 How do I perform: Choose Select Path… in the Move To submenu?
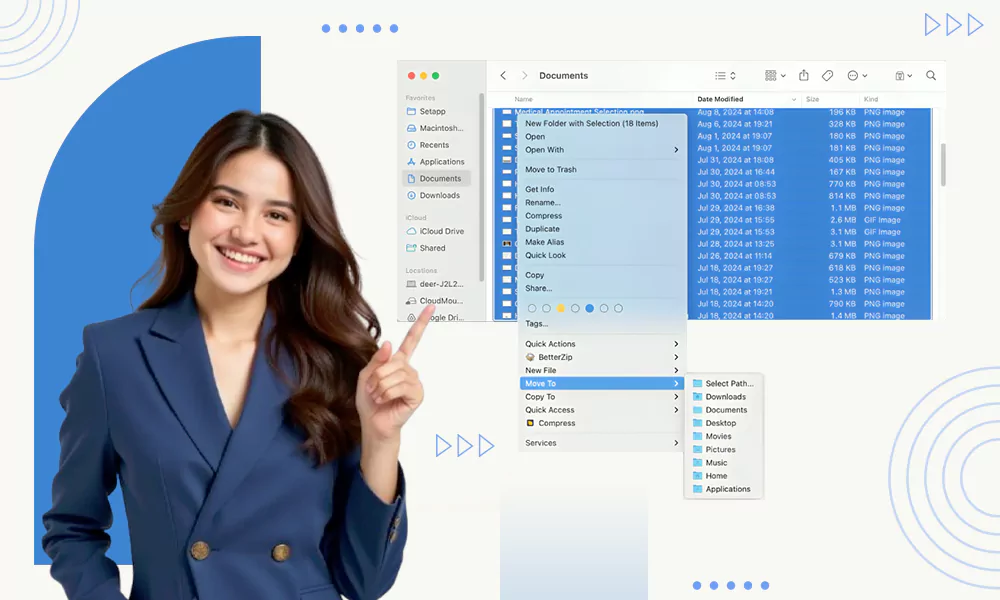(723, 383)
